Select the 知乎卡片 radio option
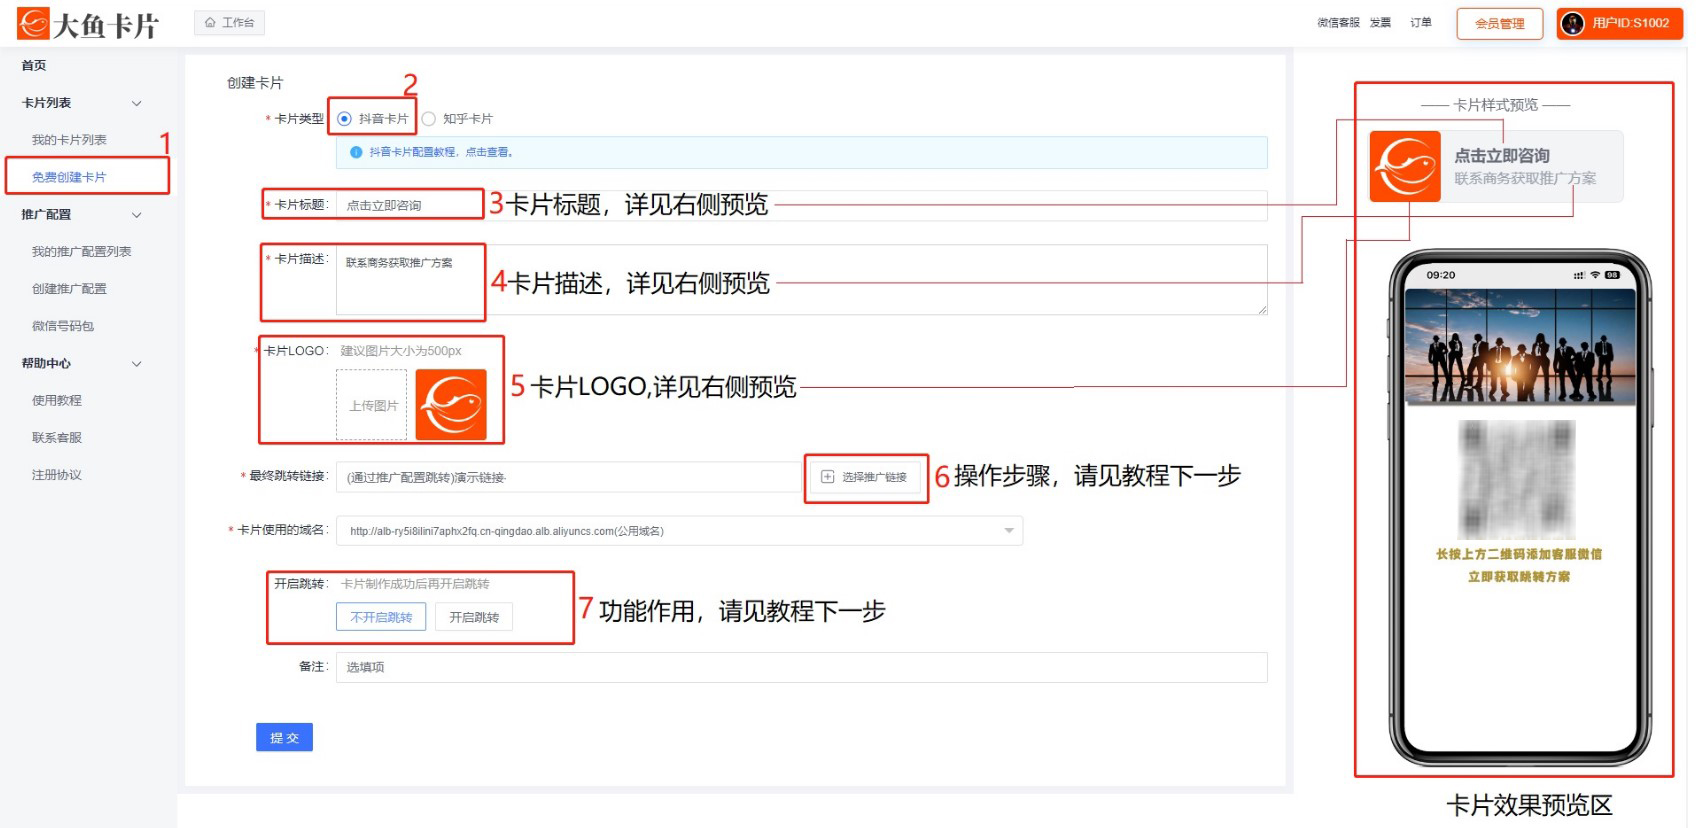The image size is (1697, 828). coord(429,119)
